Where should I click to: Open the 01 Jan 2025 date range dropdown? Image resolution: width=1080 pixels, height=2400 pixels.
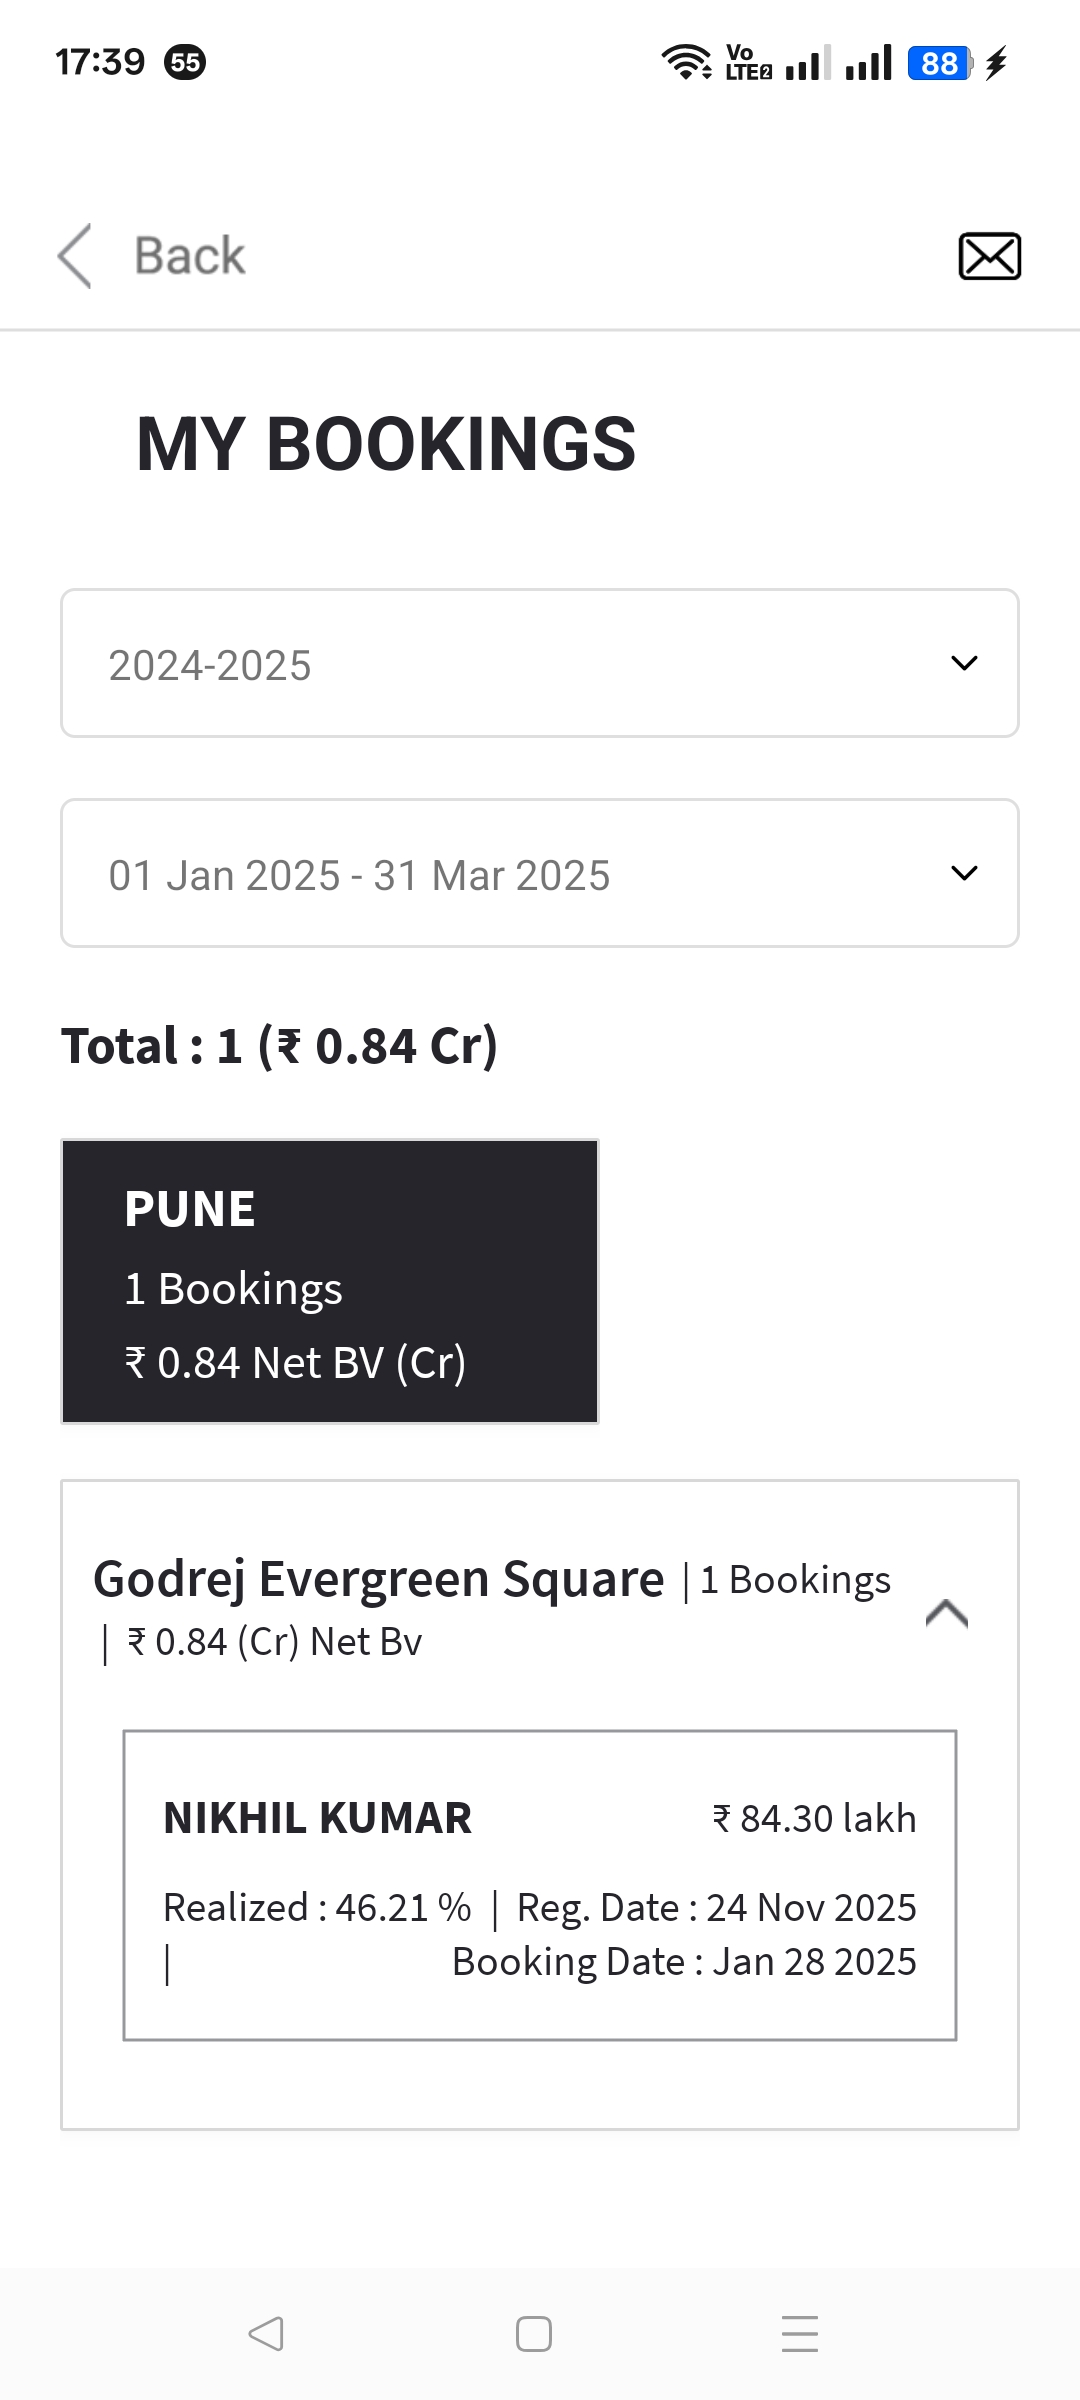pyautogui.click(x=540, y=873)
